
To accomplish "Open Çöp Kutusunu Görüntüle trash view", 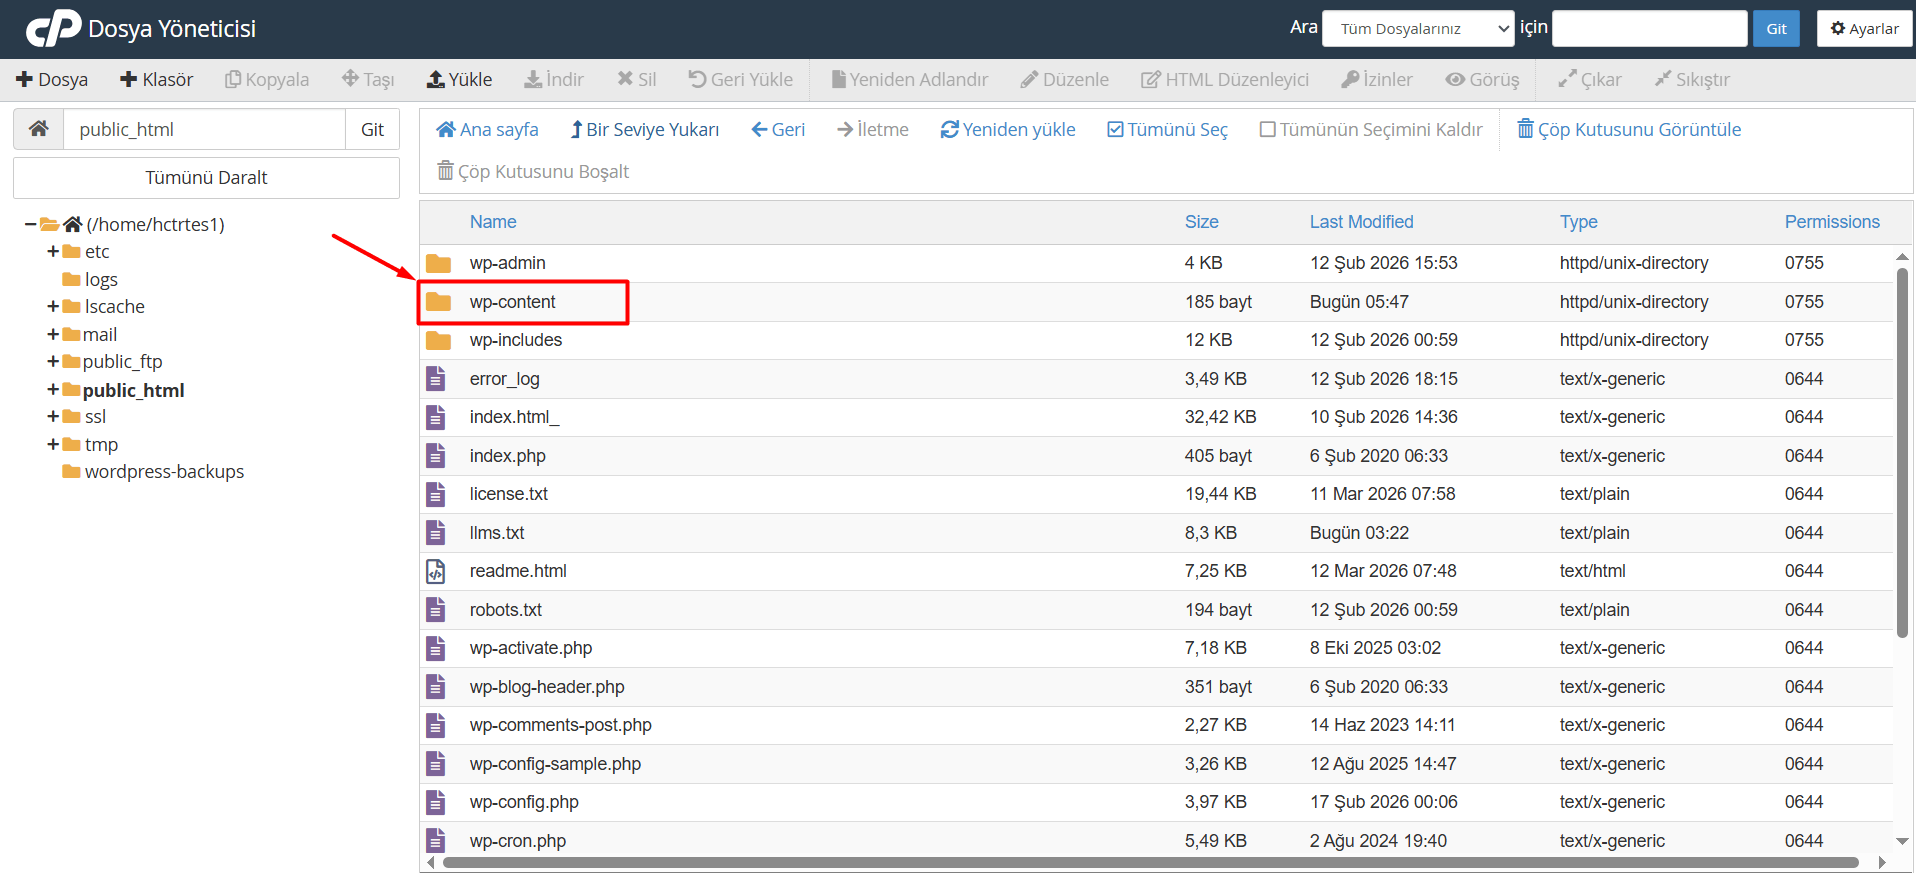I will [x=1629, y=129].
